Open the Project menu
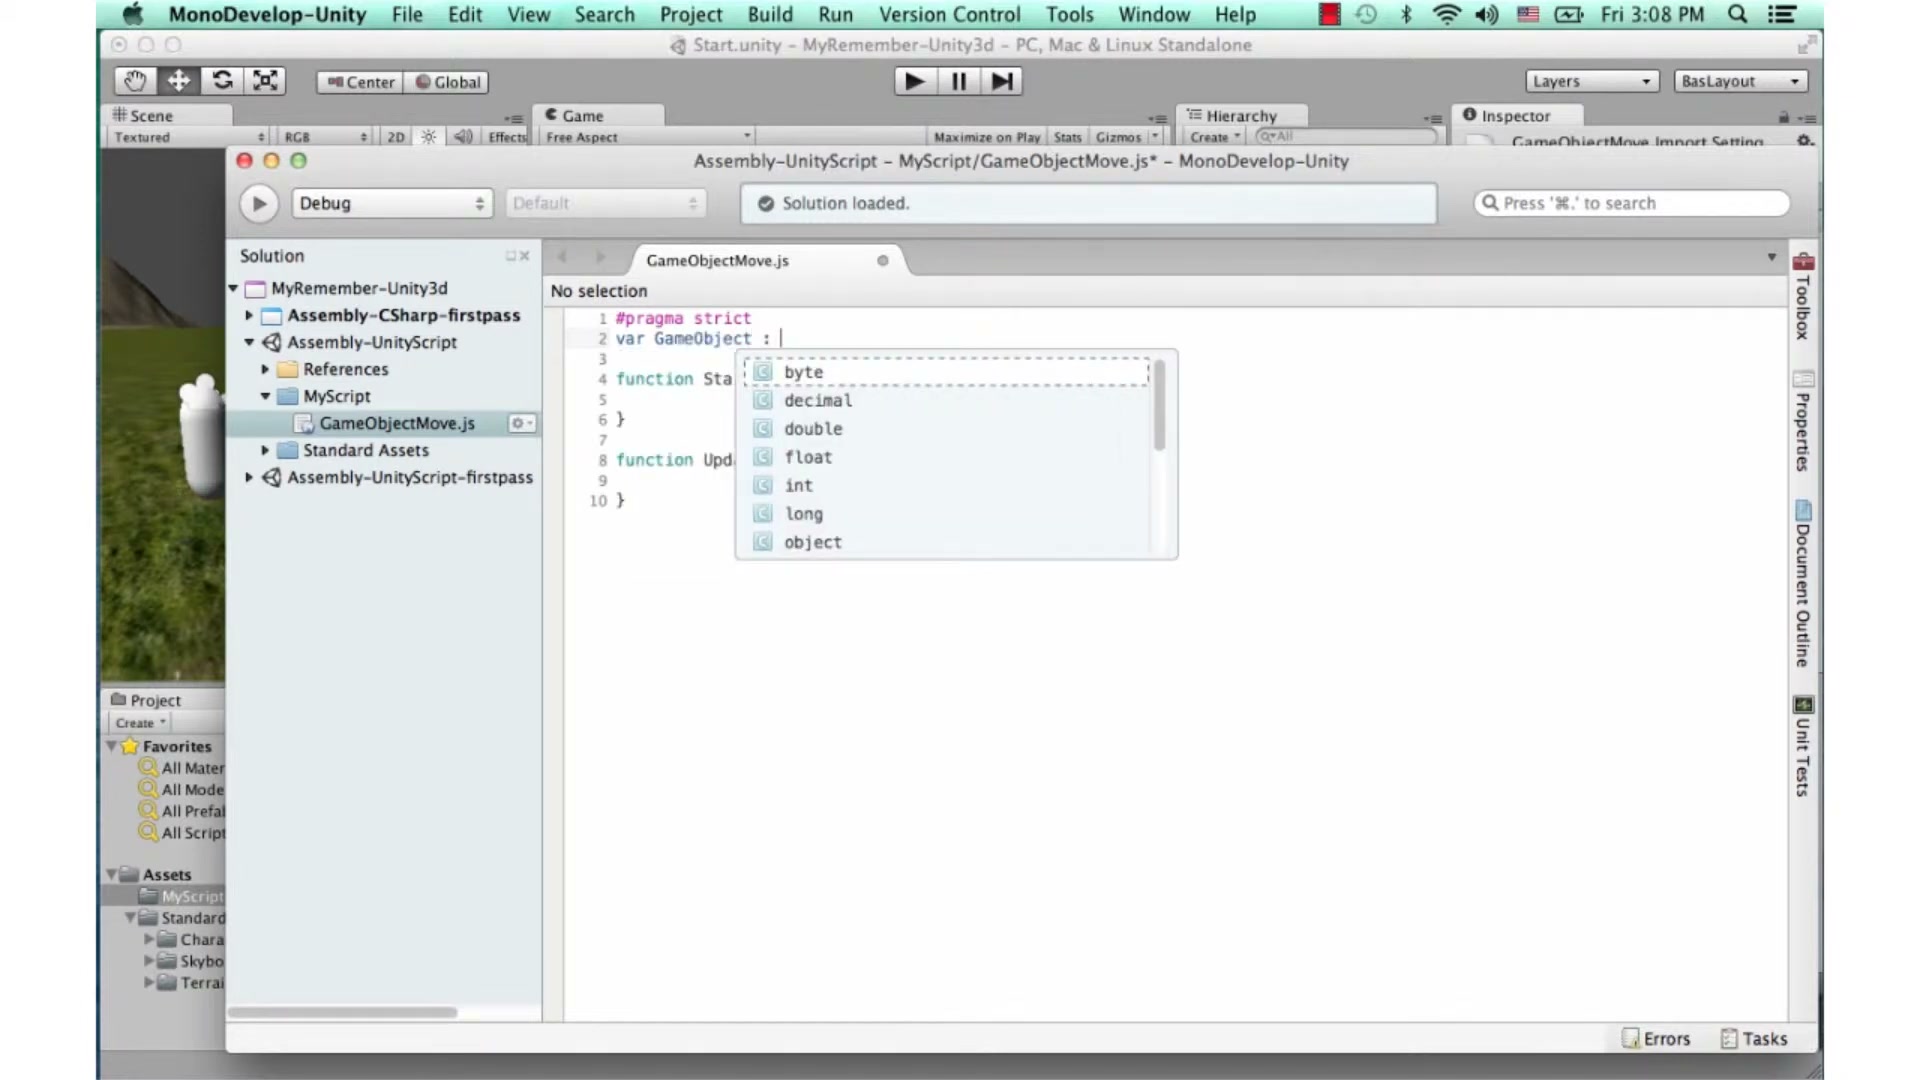This screenshot has width=1920, height=1080. [x=691, y=14]
